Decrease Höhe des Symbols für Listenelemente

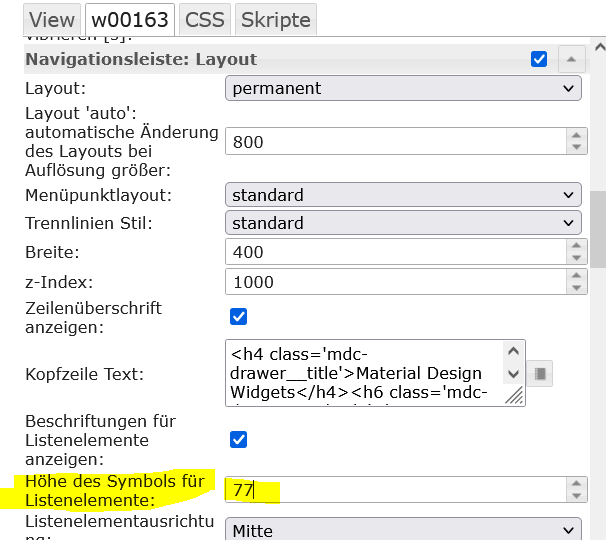point(577,496)
